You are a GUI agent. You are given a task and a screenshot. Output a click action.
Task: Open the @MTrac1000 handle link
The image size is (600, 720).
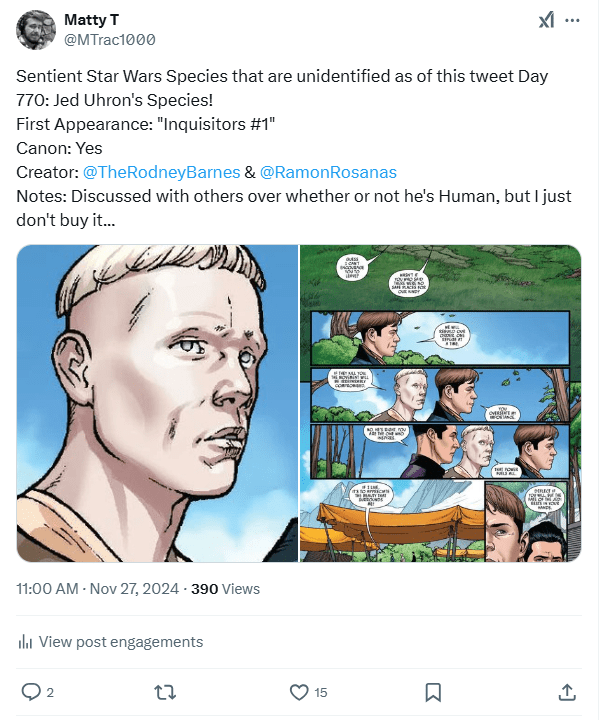110,40
